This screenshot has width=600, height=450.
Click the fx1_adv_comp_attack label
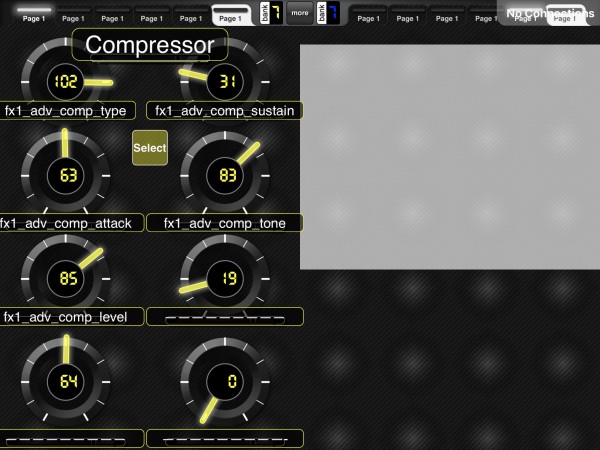point(71,223)
